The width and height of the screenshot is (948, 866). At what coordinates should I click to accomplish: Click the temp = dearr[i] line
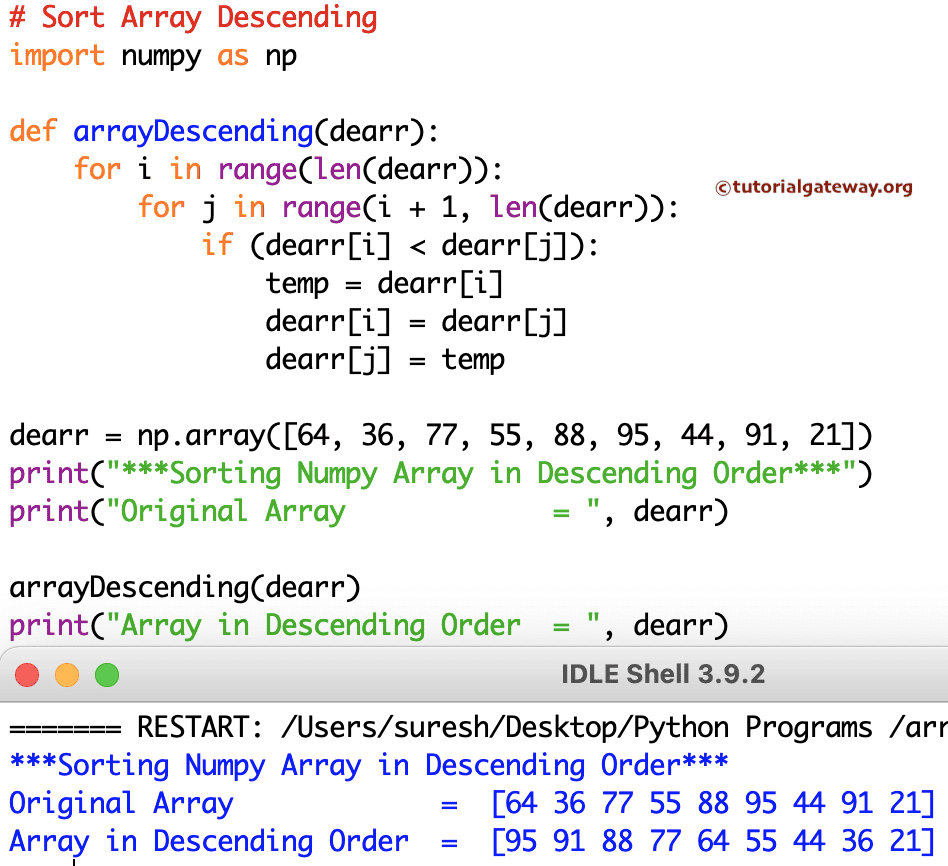click(x=385, y=283)
